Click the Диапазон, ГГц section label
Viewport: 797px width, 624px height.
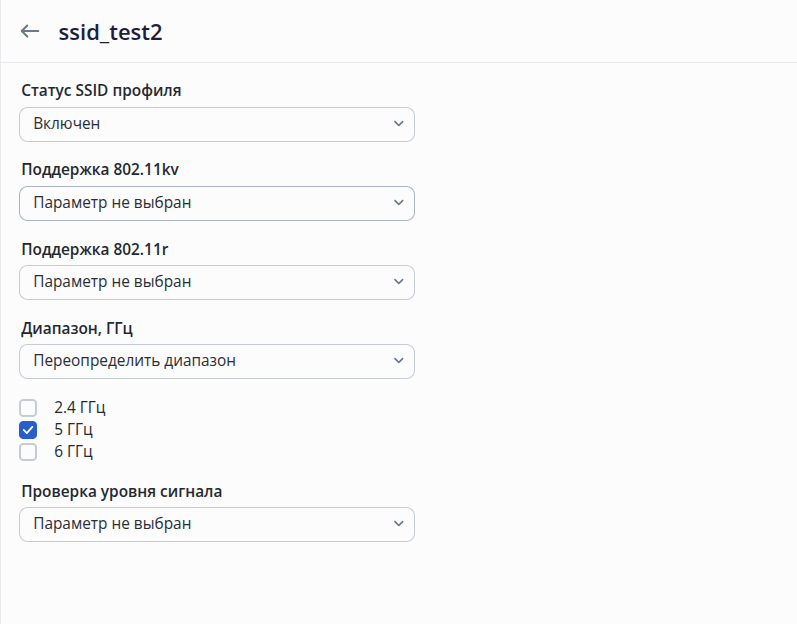coord(77,328)
